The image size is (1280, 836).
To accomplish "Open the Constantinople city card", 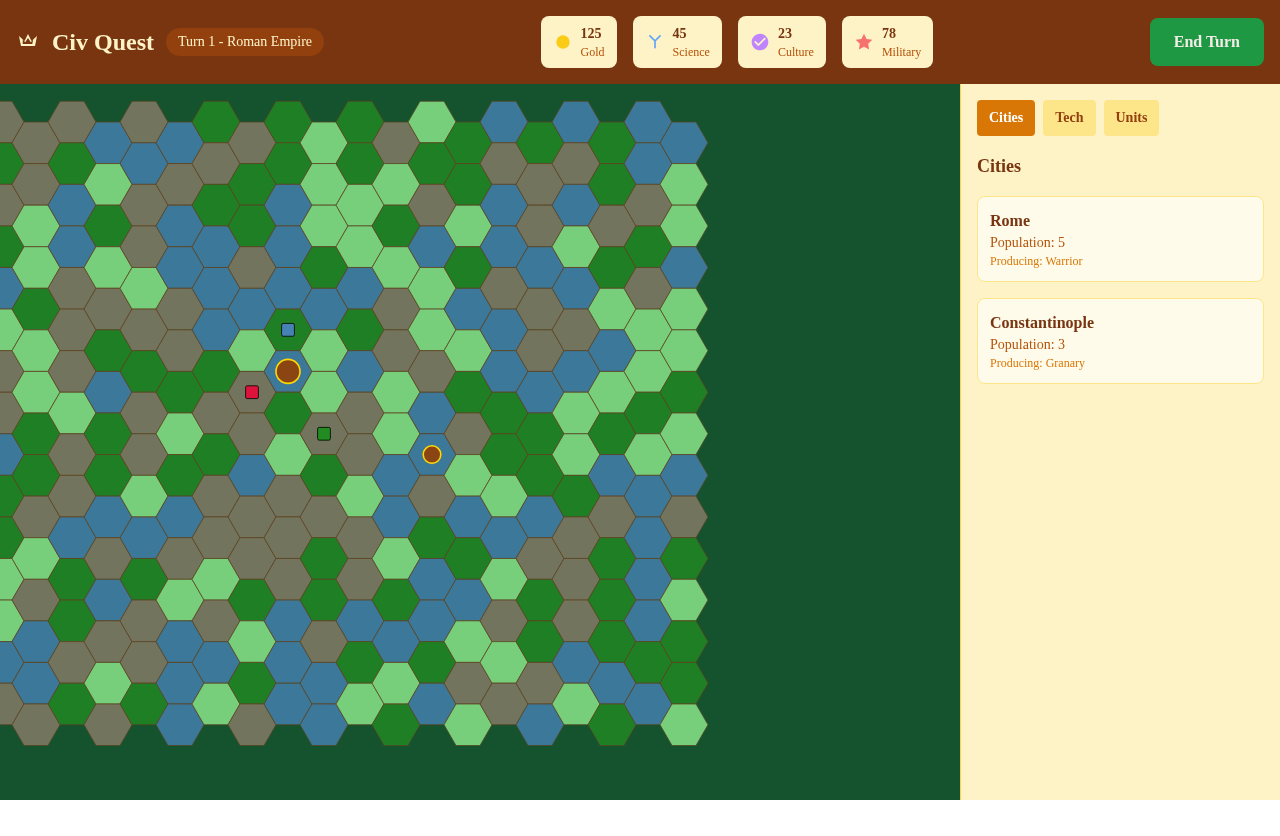I will point(1120,341).
